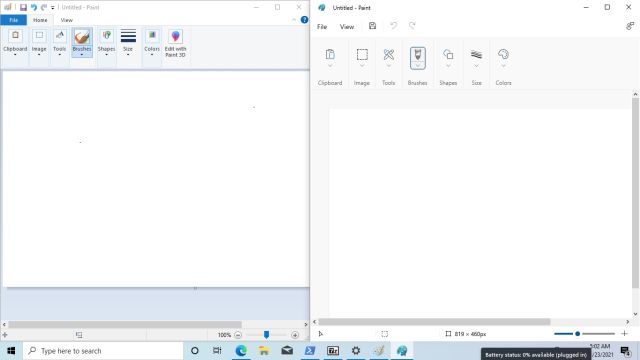The image size is (640, 360).
Task: Click Save icon in classic Paint title bar
Action: click(x=23, y=7)
